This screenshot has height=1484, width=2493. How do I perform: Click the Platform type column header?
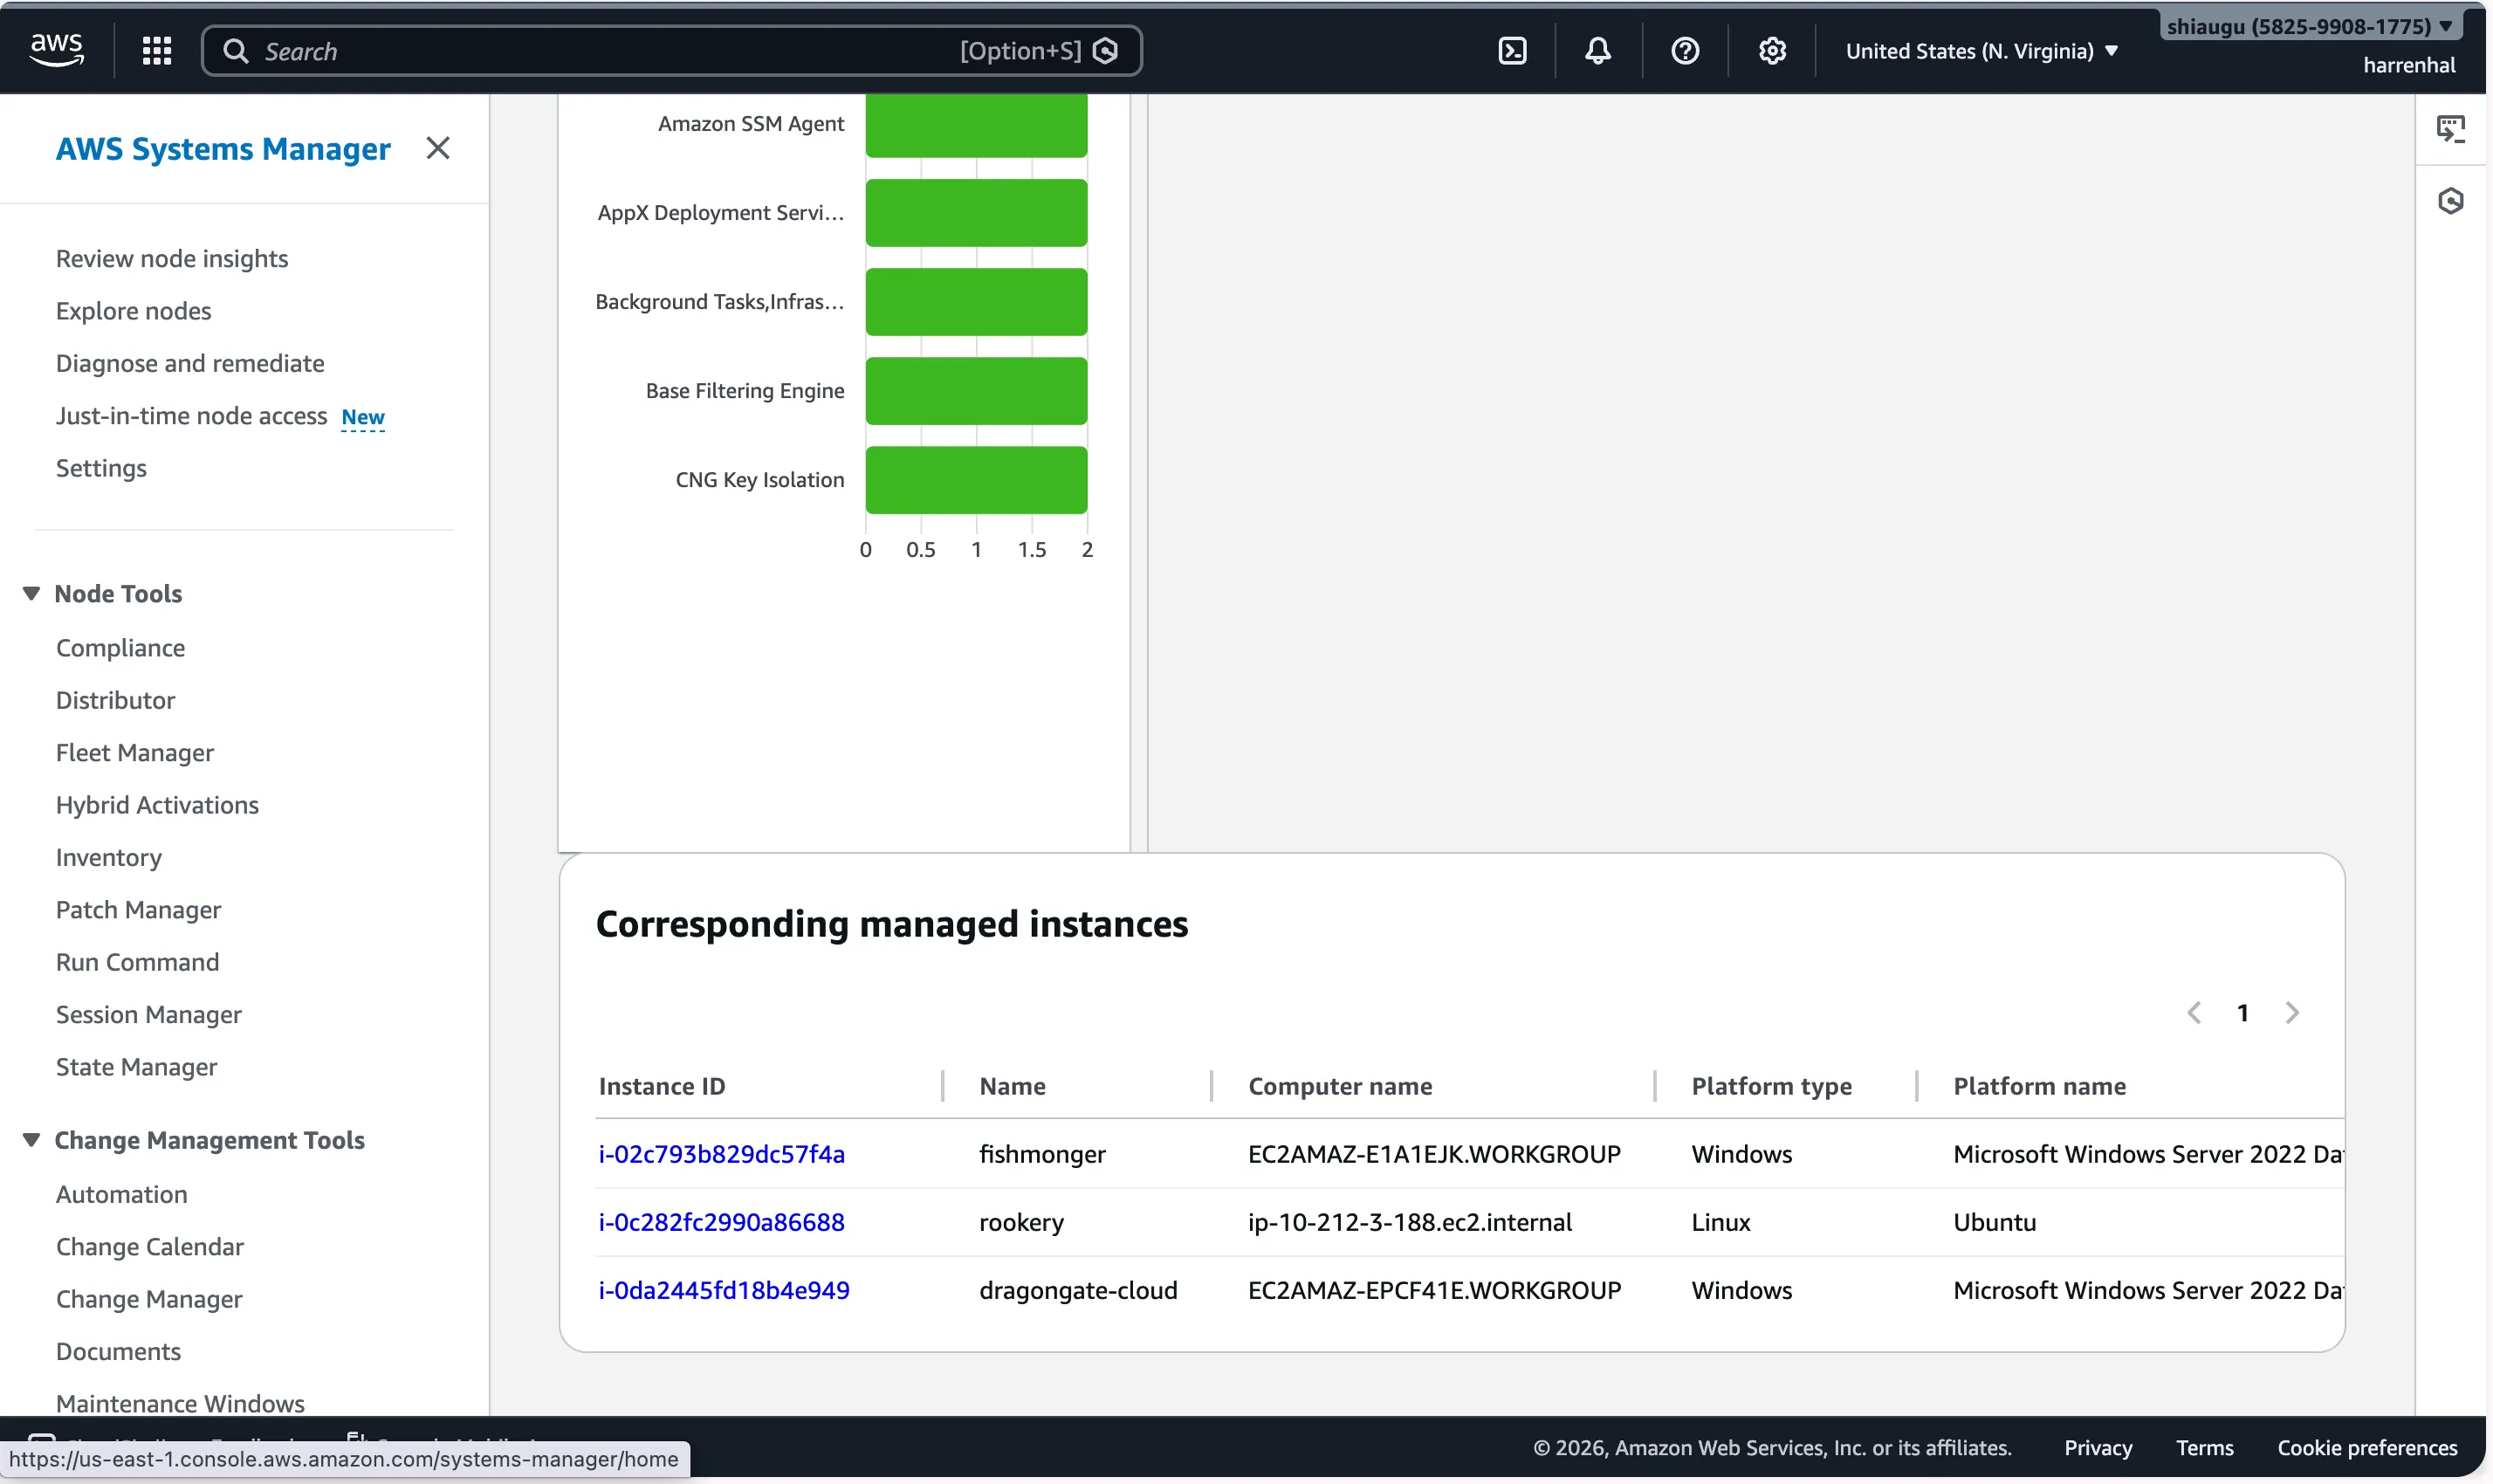(x=1771, y=1086)
